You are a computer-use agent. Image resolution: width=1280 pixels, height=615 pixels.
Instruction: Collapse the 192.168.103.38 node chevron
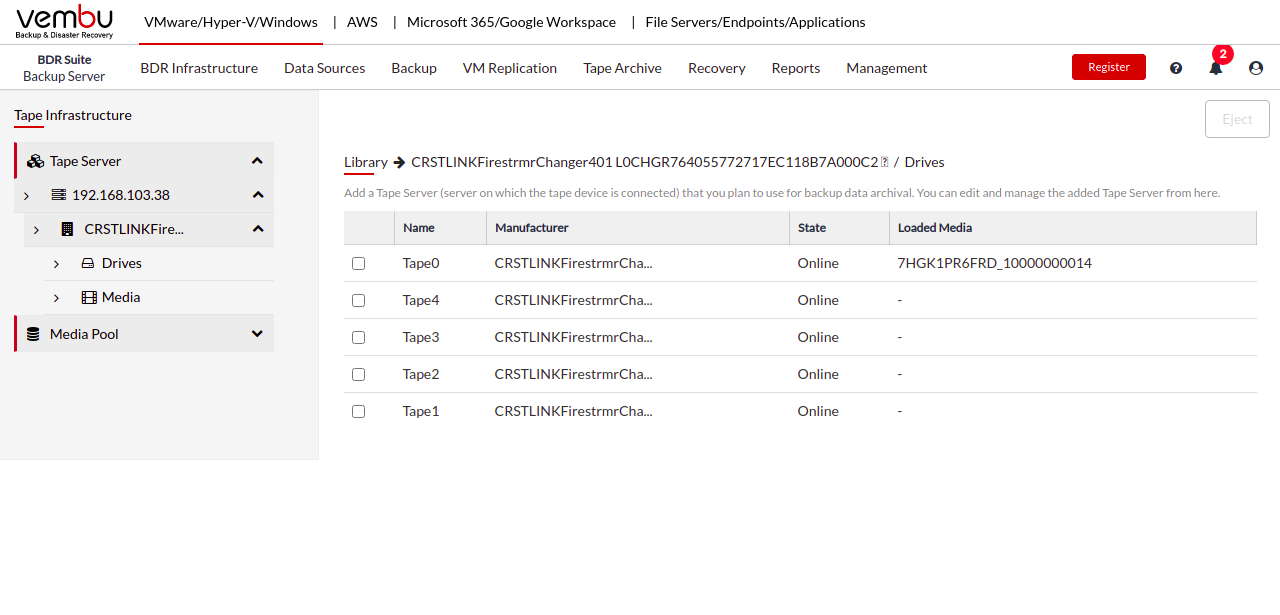click(x=258, y=195)
